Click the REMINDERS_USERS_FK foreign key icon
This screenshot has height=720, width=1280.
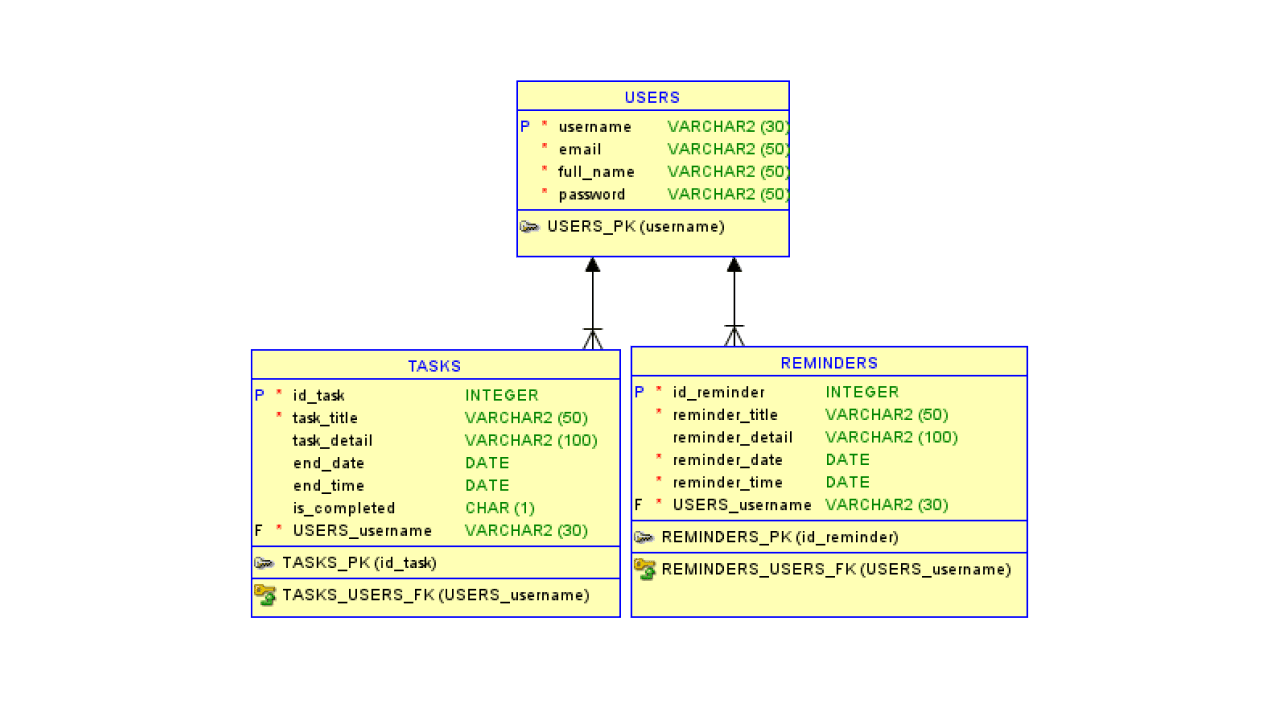[x=645, y=569]
